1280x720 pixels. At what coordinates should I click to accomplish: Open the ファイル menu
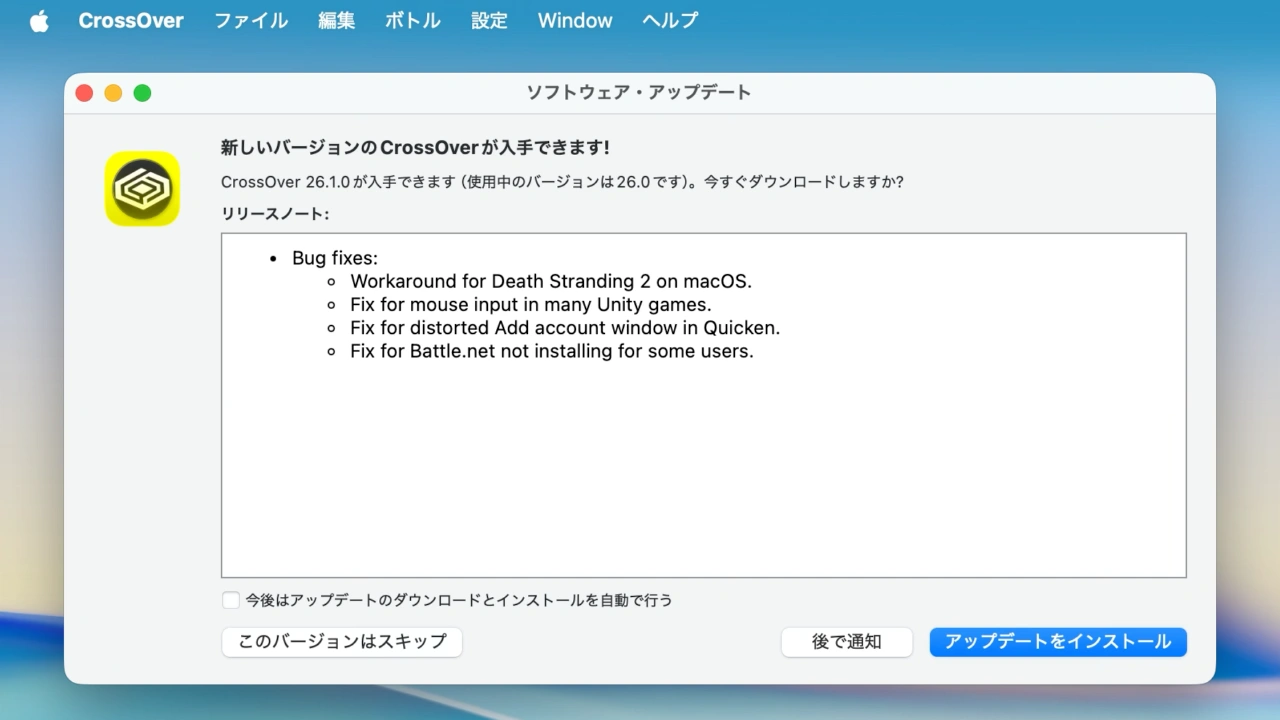251,21
